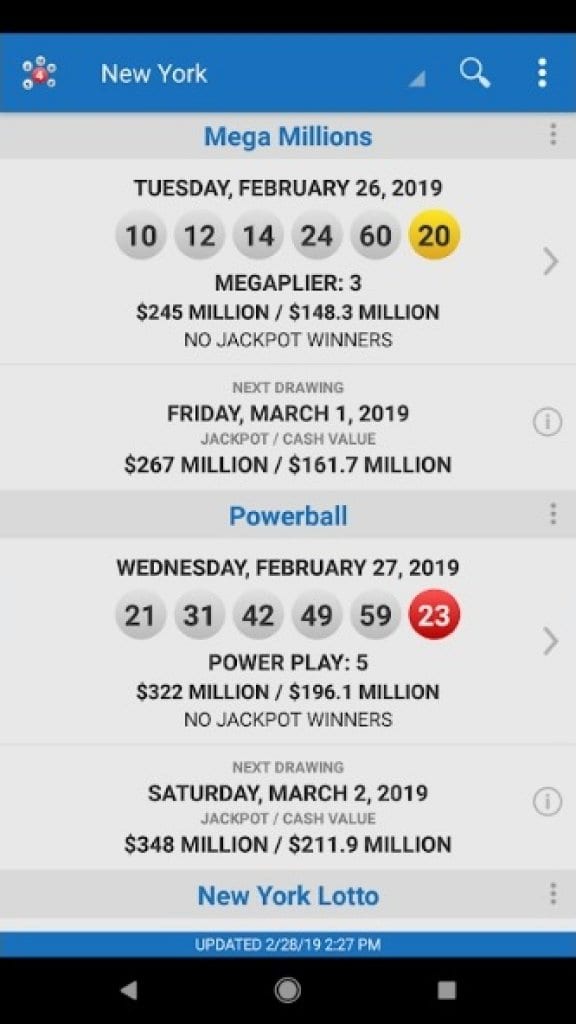Tap the UPDATED 2/28/19 status bar
Viewport: 576px width, 1024px height.
point(288,941)
